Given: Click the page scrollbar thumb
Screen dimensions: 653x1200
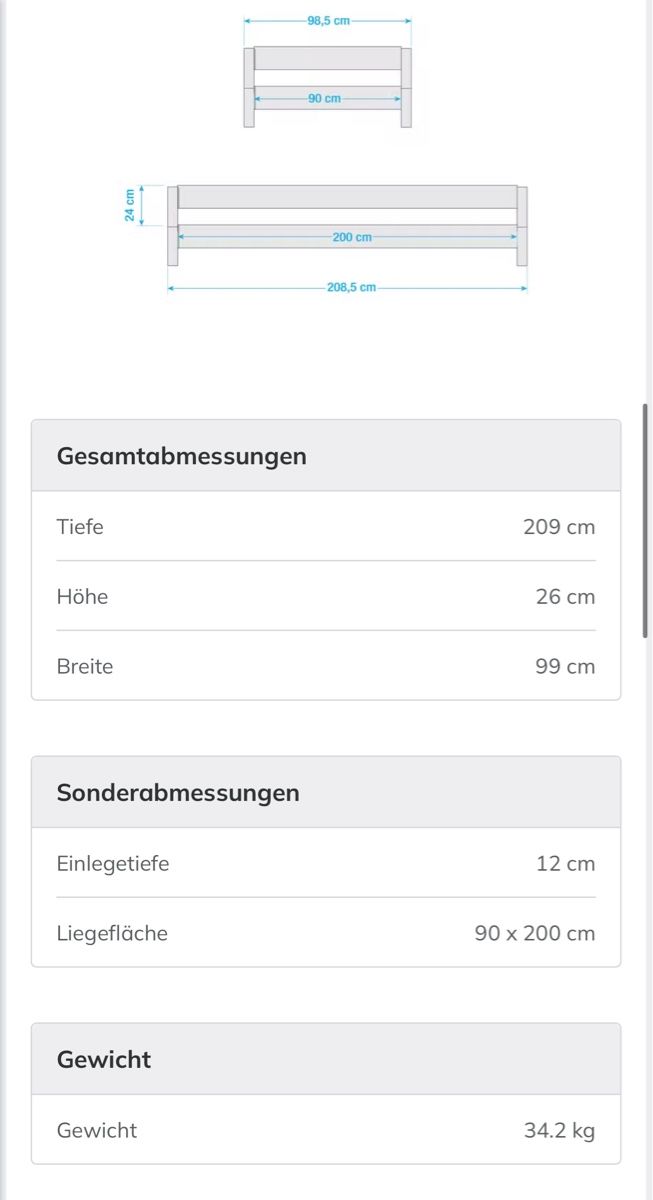Looking at the screenshot, I should pos(647,520).
